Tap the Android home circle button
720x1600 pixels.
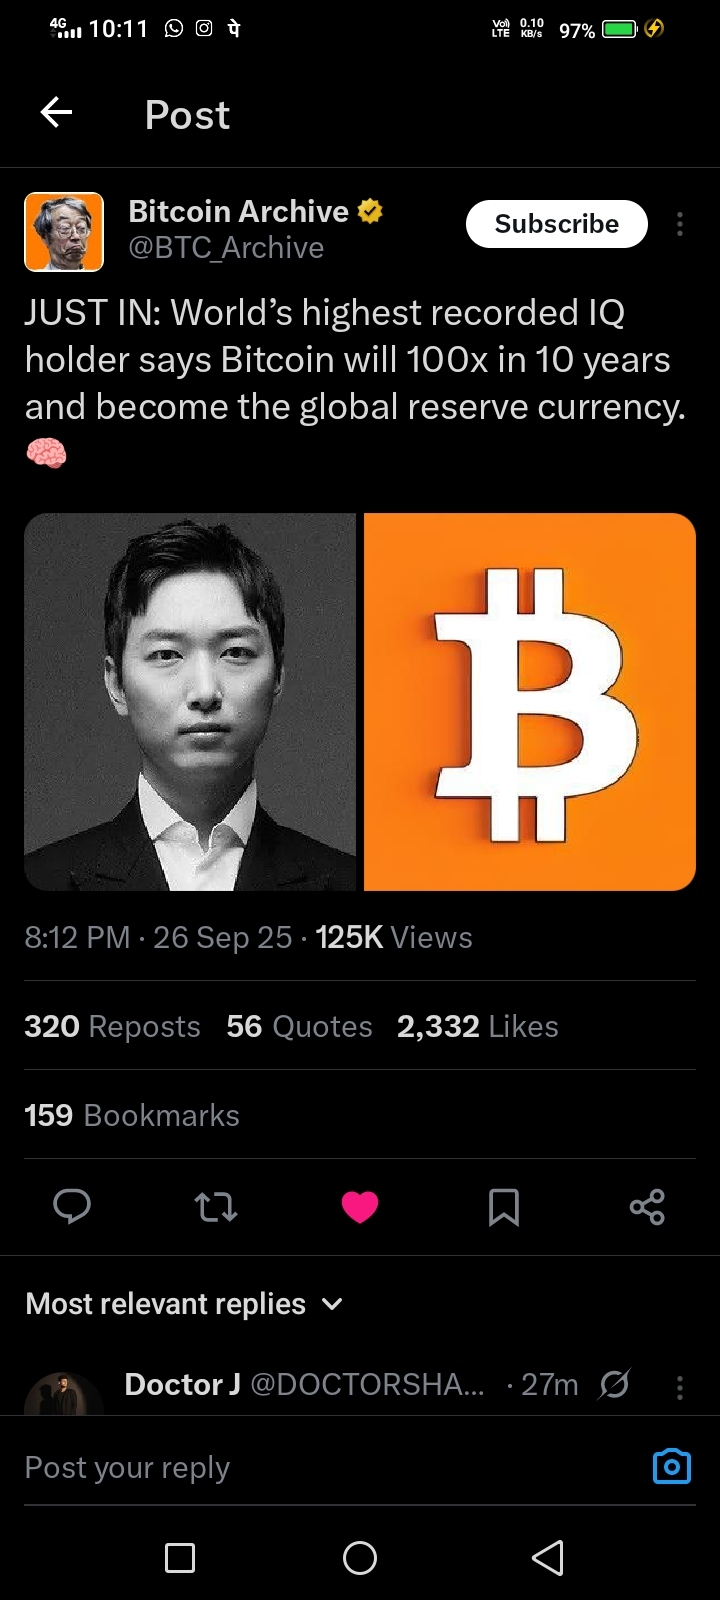pos(360,1557)
